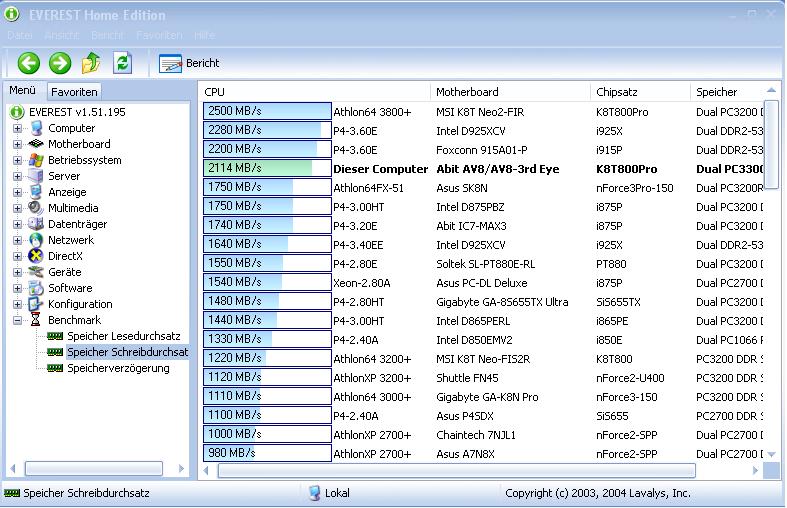The height and width of the screenshot is (508, 787).
Task: Expand the Netzwerk tree node
Action: [x=18, y=240]
